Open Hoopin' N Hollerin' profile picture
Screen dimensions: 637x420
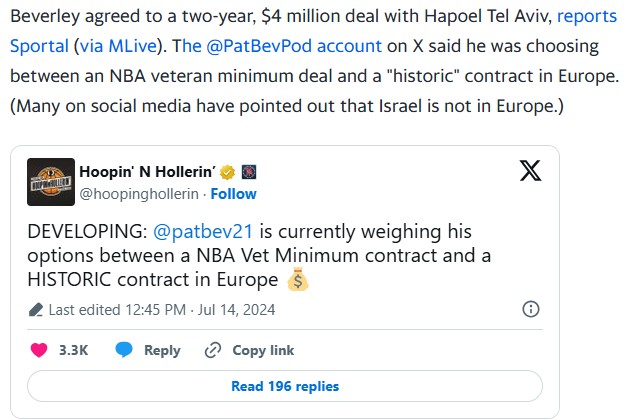coord(51,182)
